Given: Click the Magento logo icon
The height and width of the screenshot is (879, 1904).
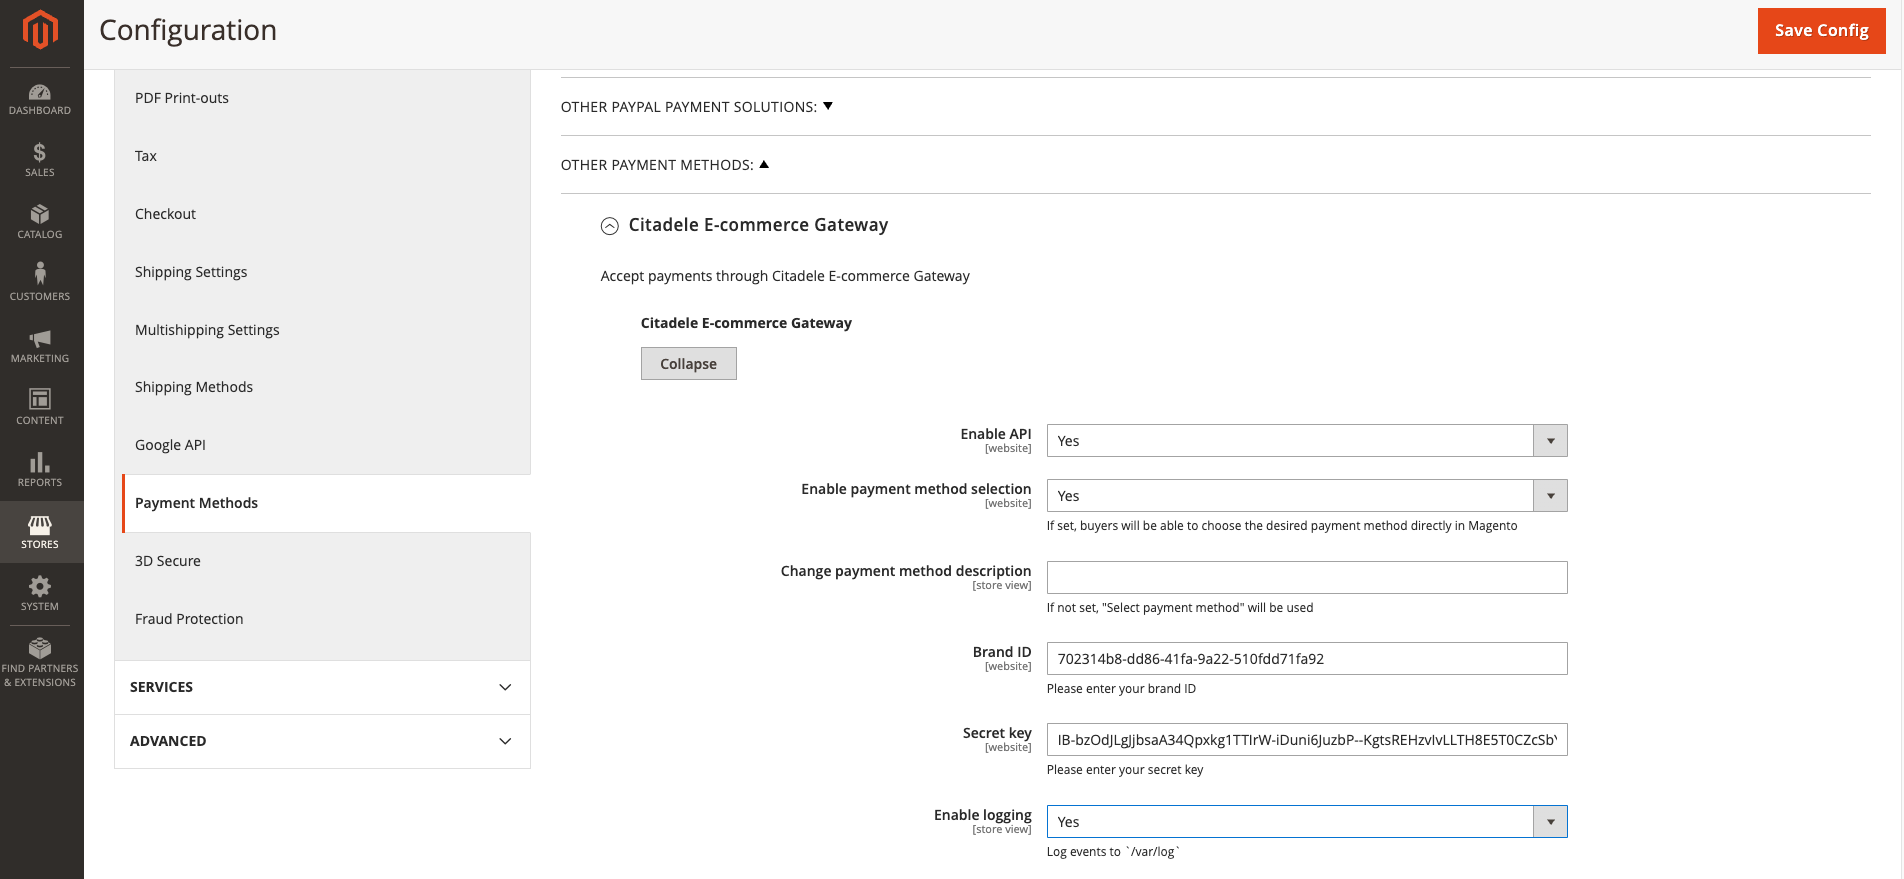Looking at the screenshot, I should click(40, 30).
